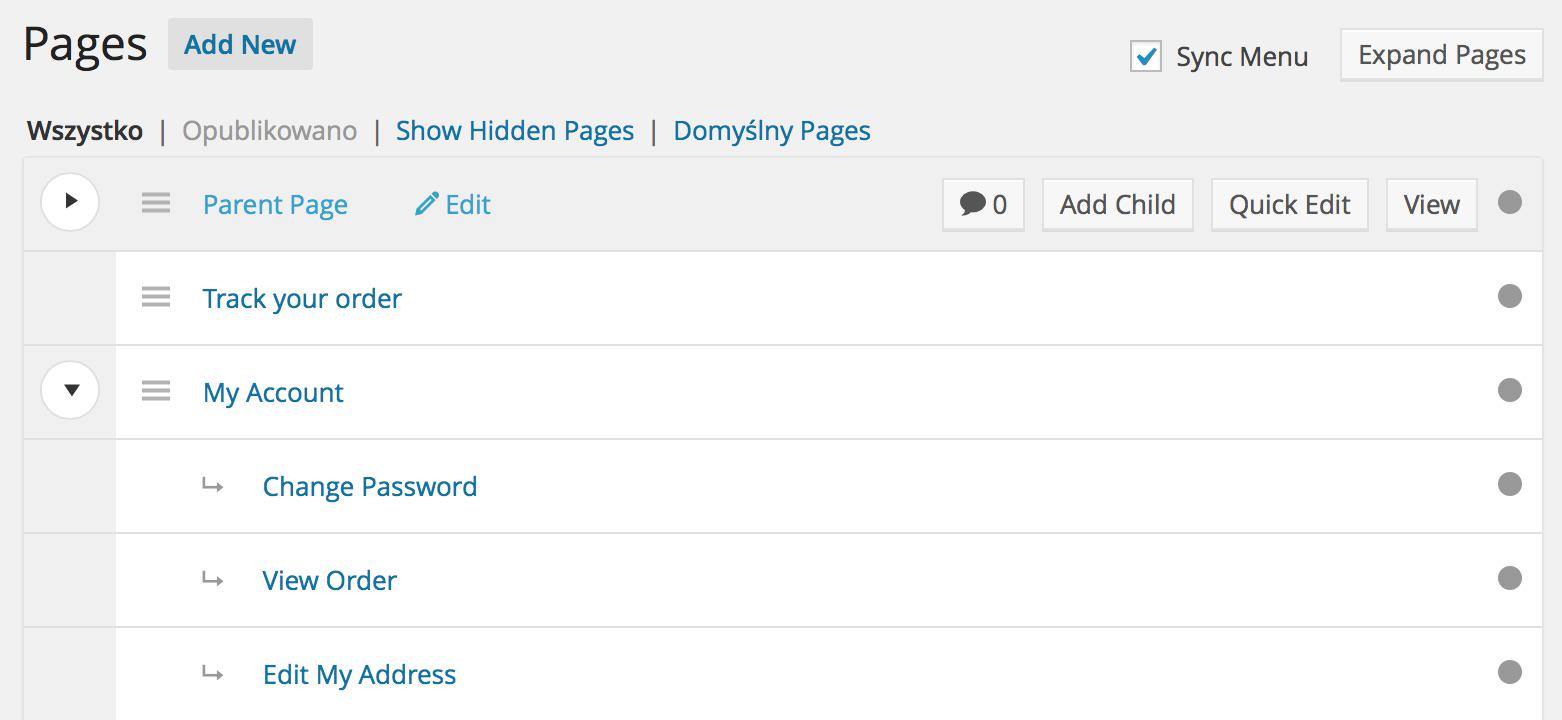Click the status dot beside Track your order
This screenshot has height=720, width=1562.
[1509, 296]
